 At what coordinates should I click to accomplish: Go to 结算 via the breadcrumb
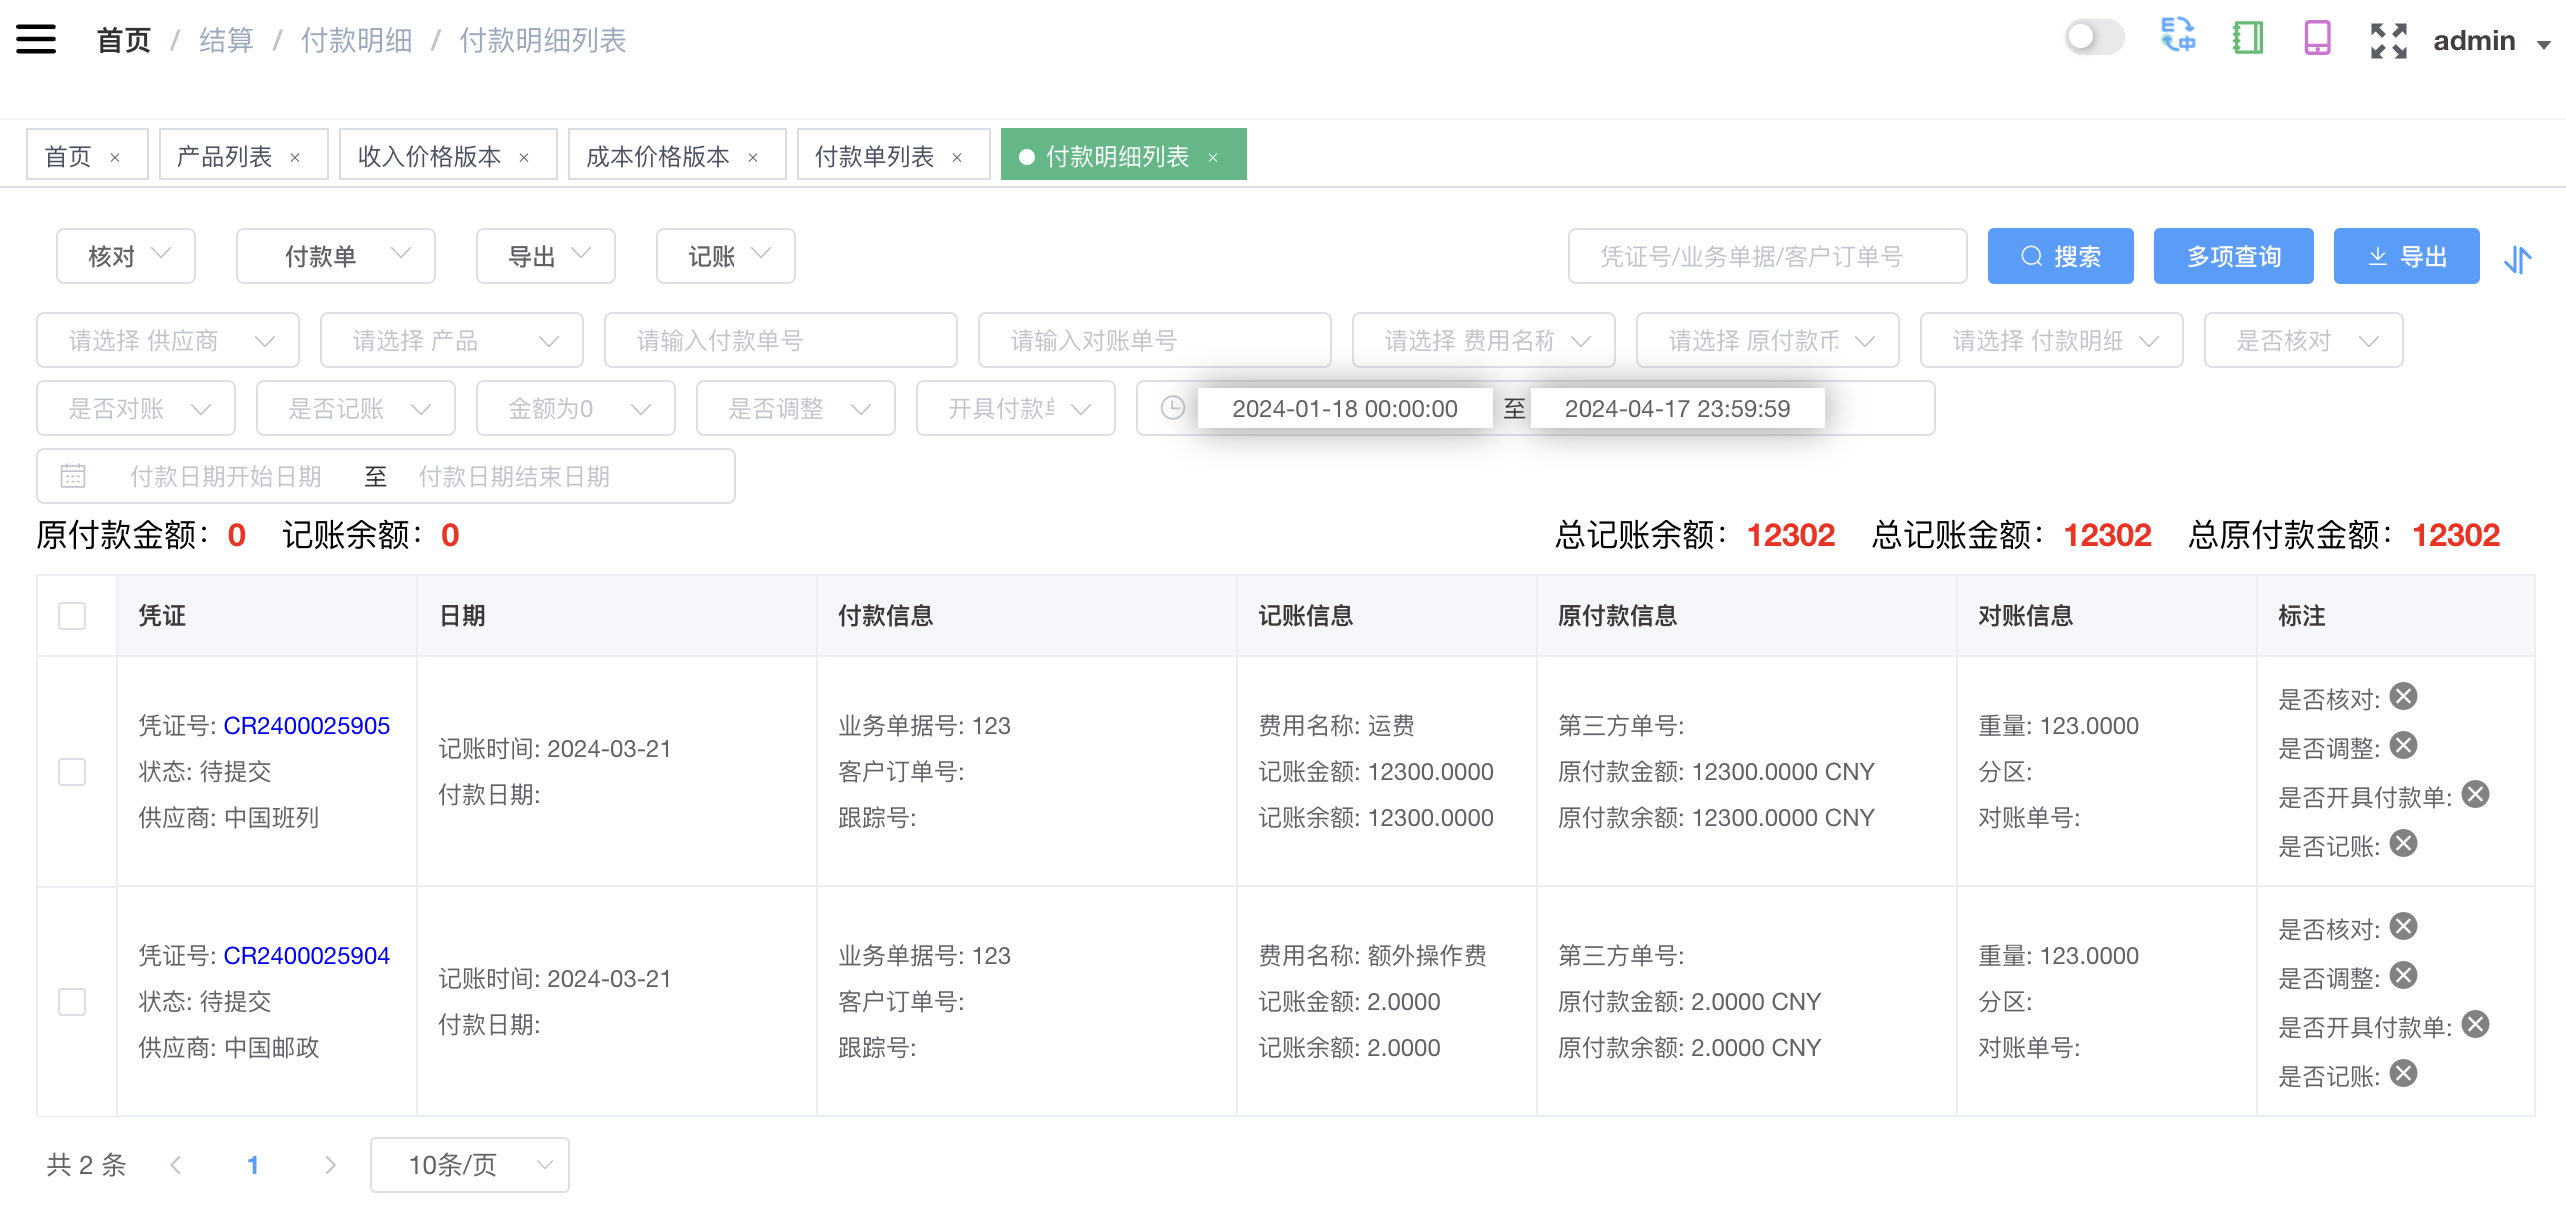226,40
